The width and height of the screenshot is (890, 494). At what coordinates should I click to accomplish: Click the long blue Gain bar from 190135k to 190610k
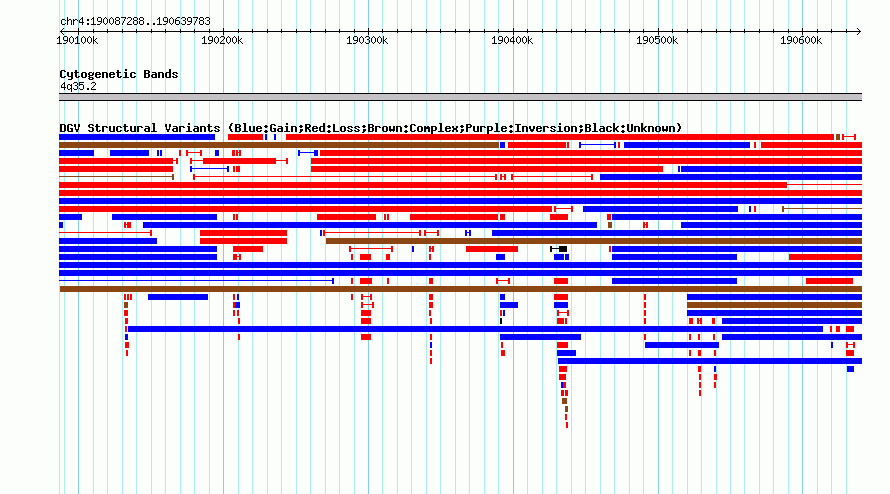(475, 329)
